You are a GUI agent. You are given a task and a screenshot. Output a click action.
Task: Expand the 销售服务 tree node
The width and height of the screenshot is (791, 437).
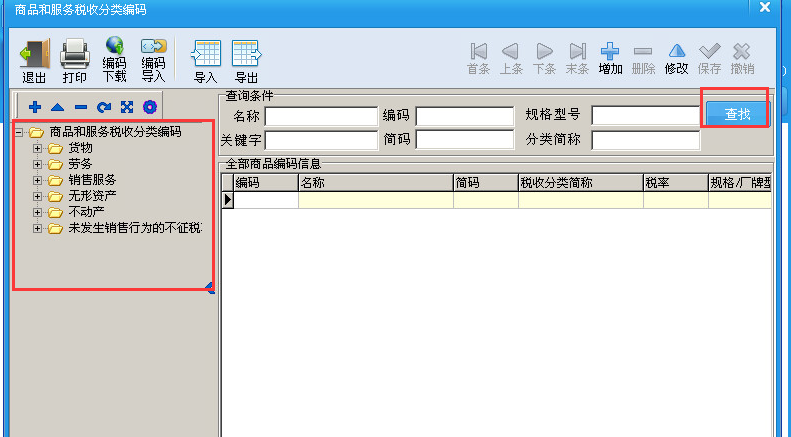coord(38,181)
